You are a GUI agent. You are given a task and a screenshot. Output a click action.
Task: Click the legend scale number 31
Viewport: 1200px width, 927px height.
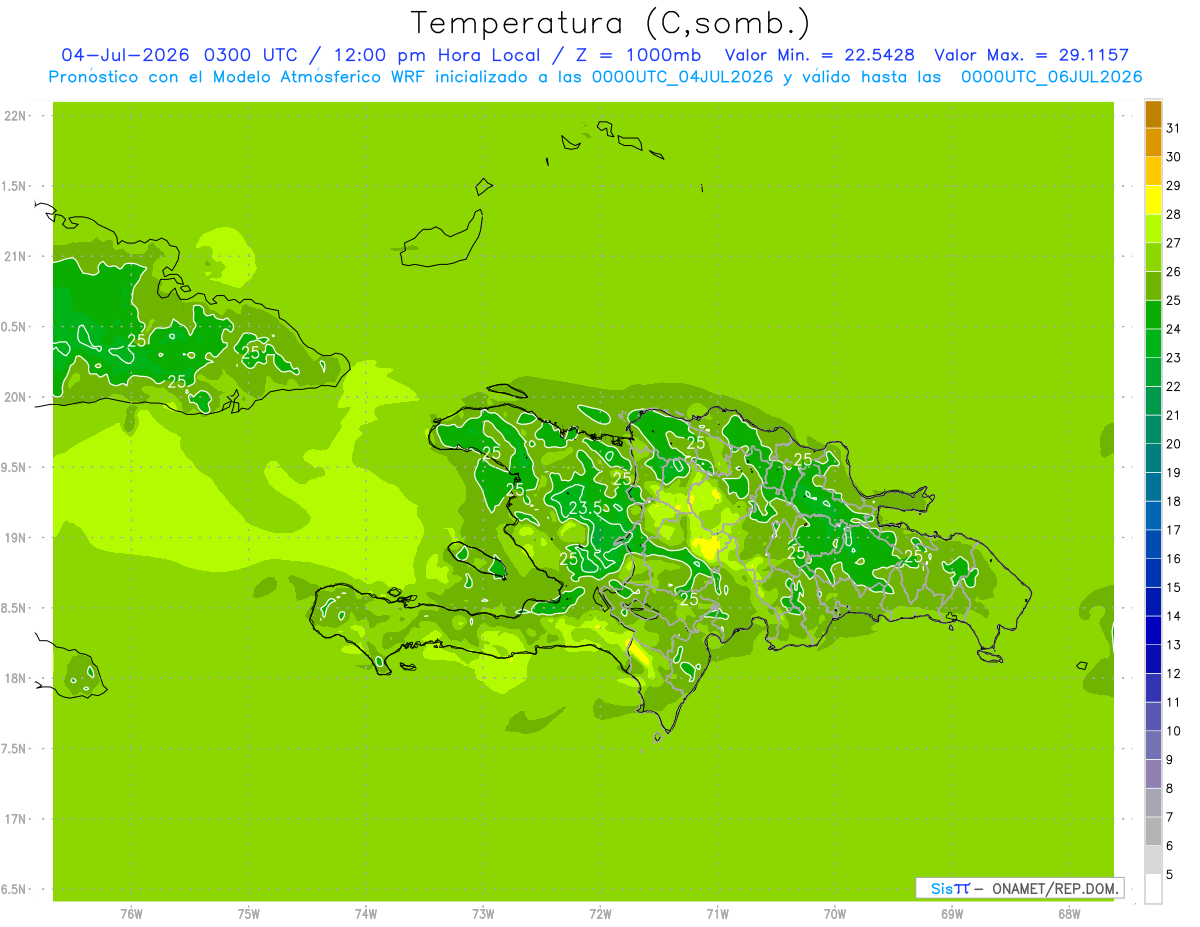1174,128
